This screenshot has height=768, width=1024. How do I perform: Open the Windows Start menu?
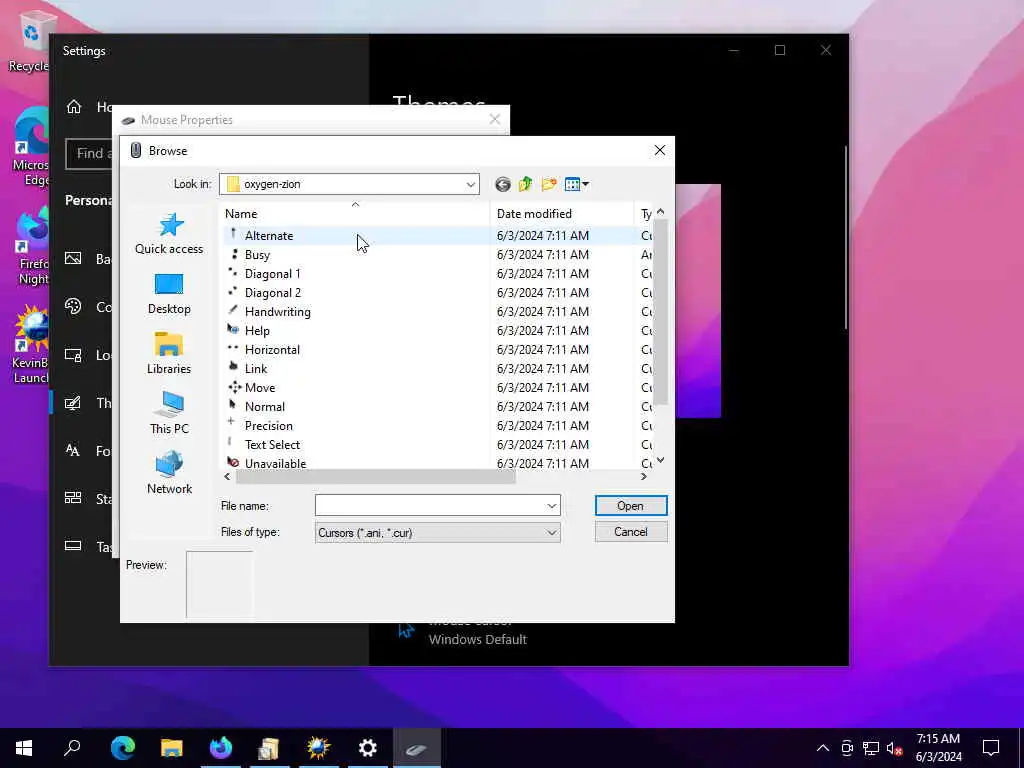[x=24, y=748]
